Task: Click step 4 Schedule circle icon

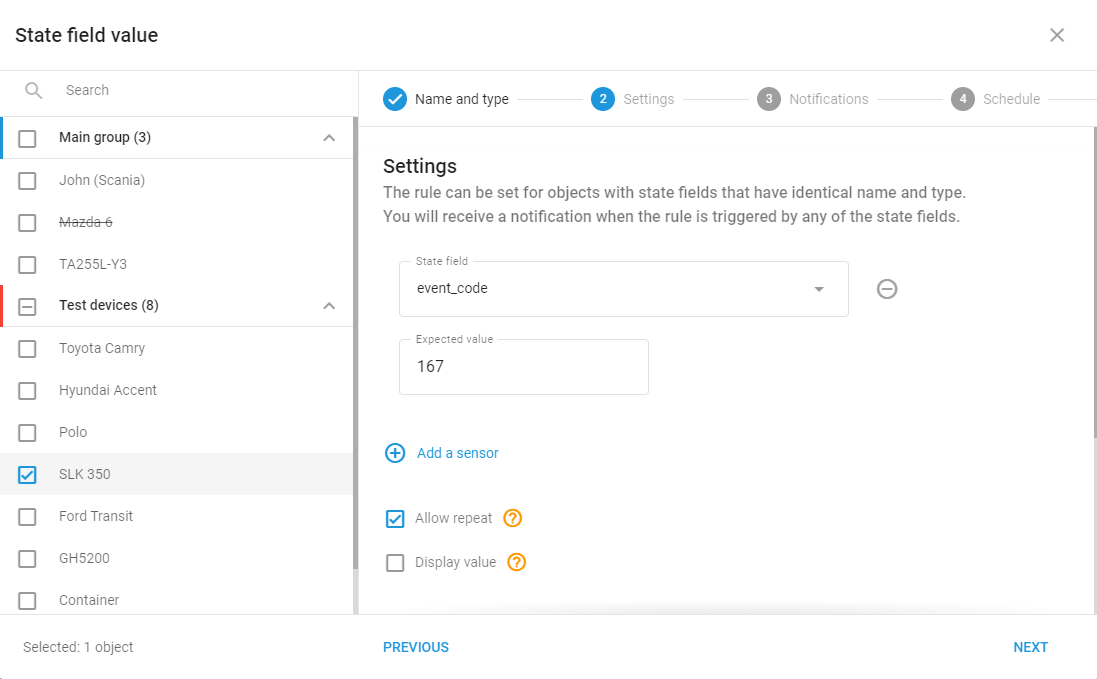Action: 962,99
